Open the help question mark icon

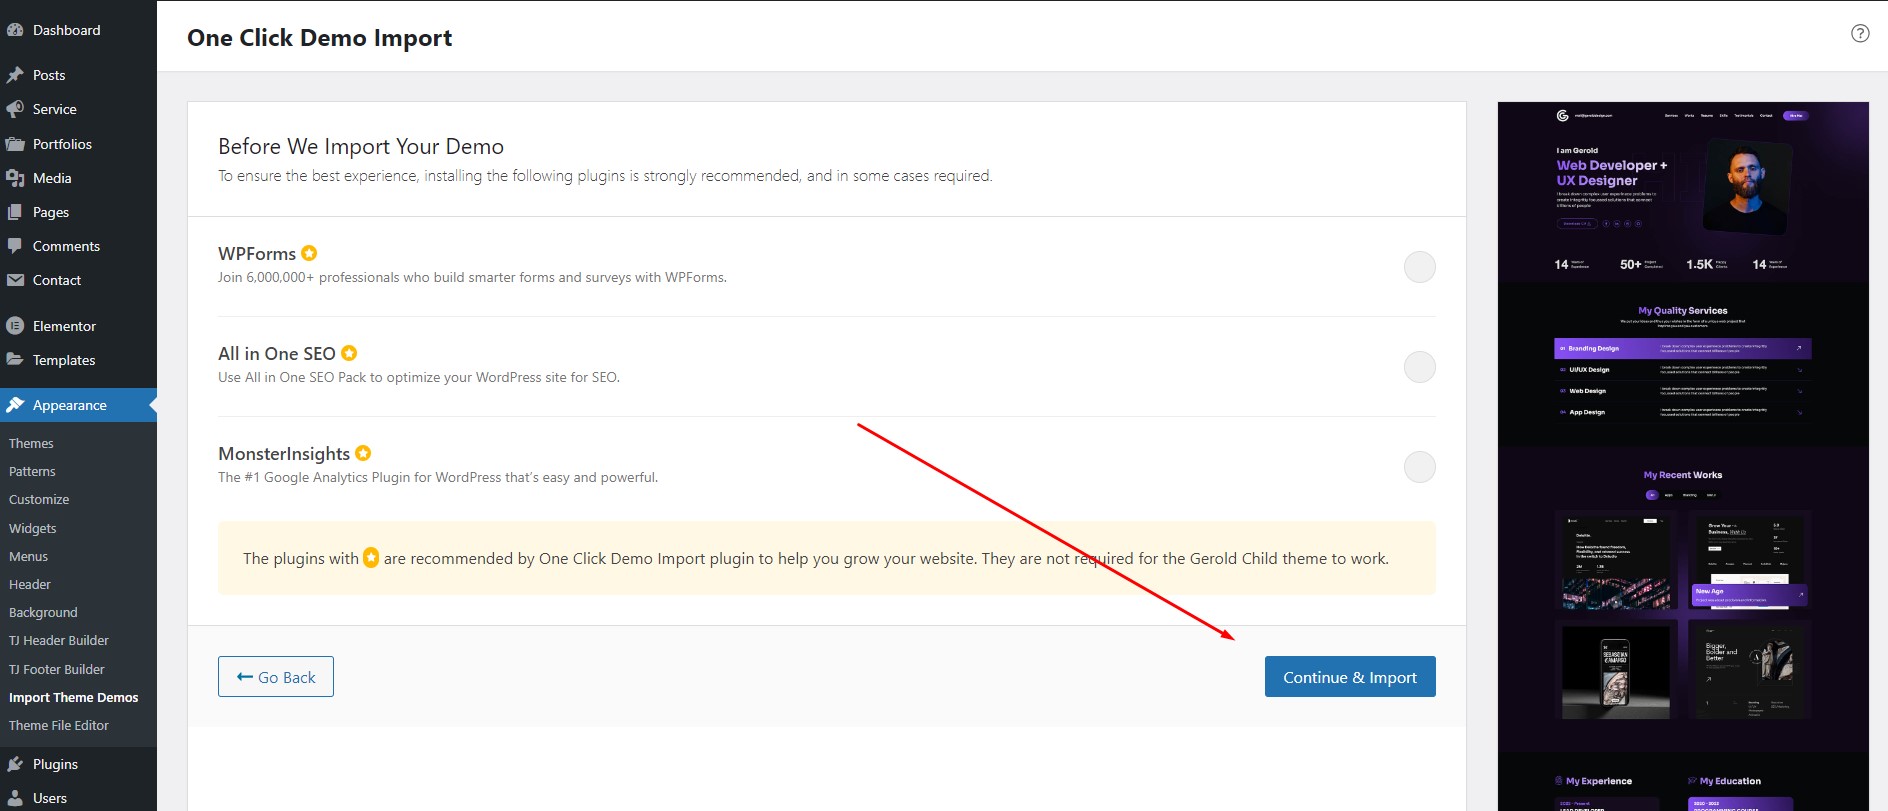point(1860,33)
